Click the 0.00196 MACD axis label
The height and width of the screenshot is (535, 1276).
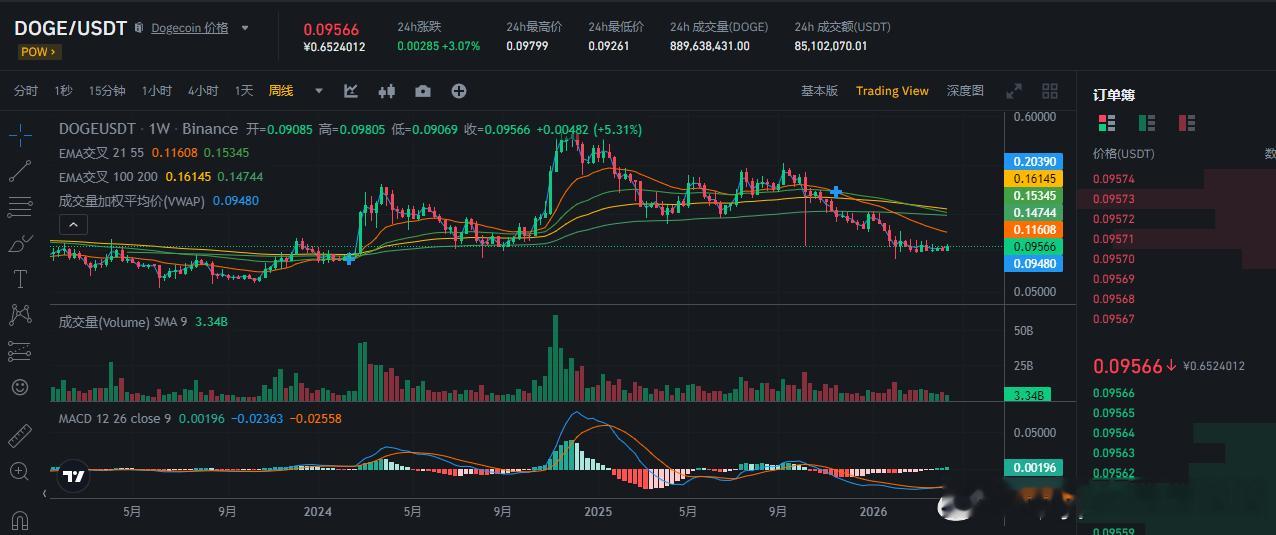(1034, 468)
